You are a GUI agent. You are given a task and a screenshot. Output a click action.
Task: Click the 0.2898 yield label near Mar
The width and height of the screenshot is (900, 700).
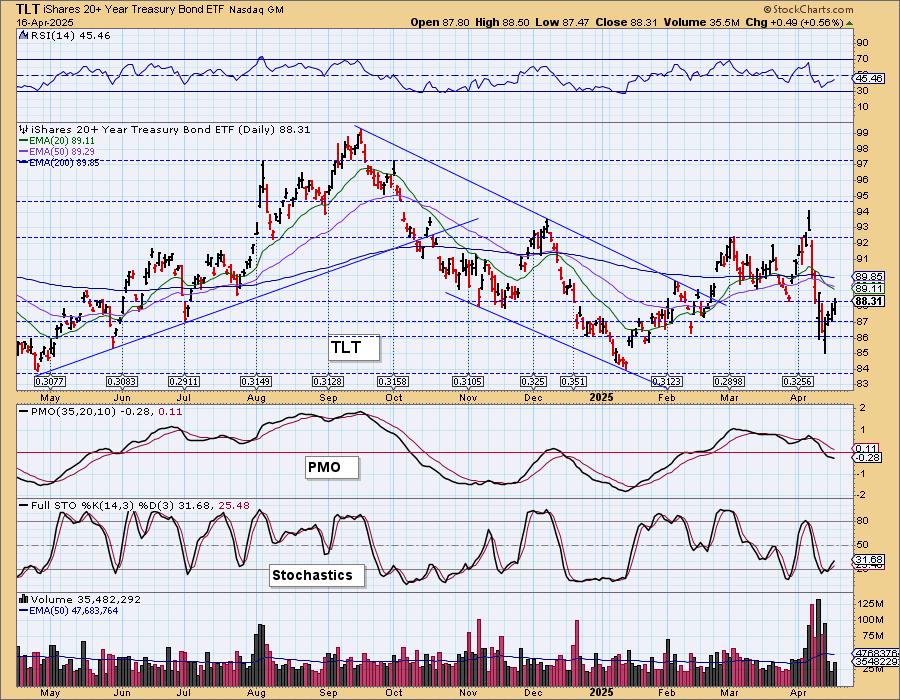point(729,382)
